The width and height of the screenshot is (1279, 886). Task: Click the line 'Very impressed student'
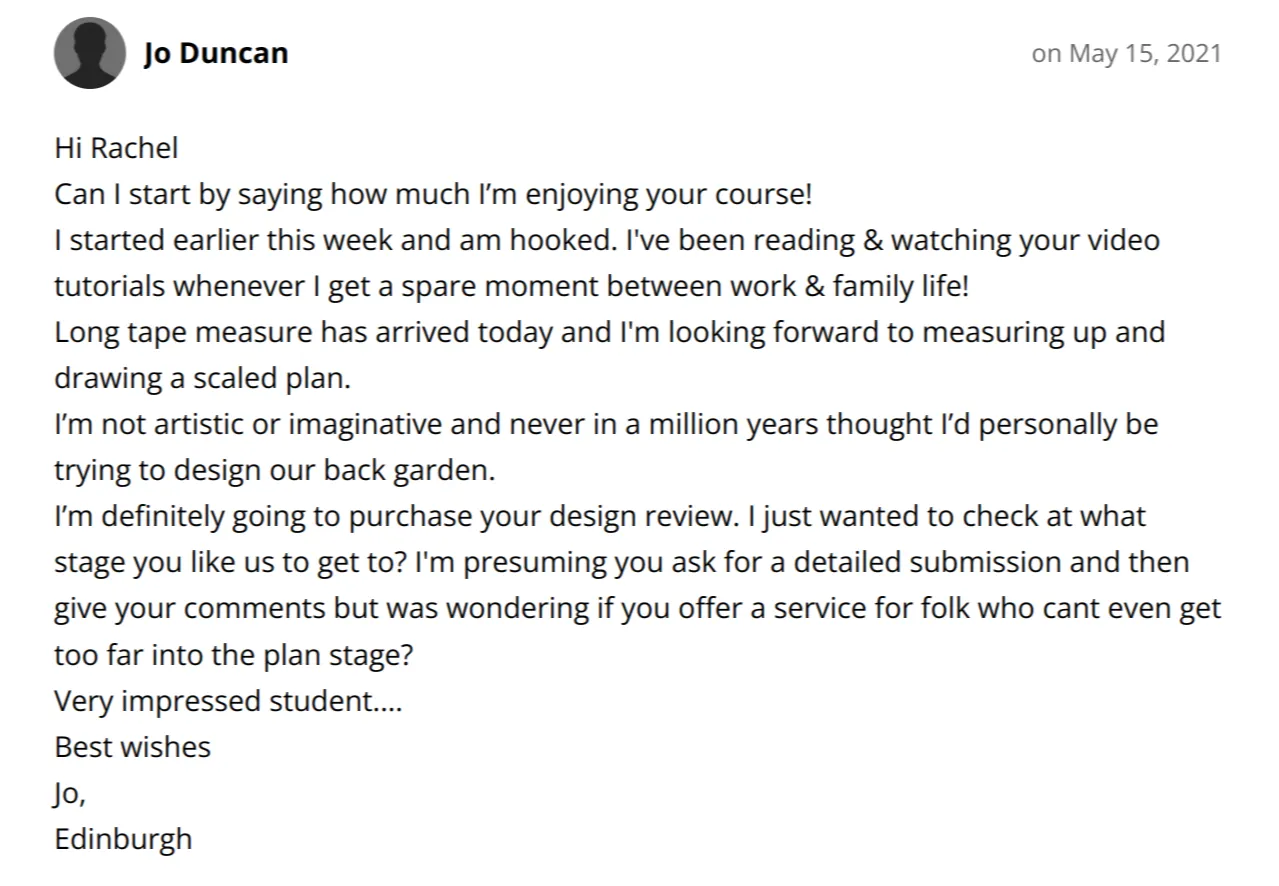pyautogui.click(x=228, y=700)
